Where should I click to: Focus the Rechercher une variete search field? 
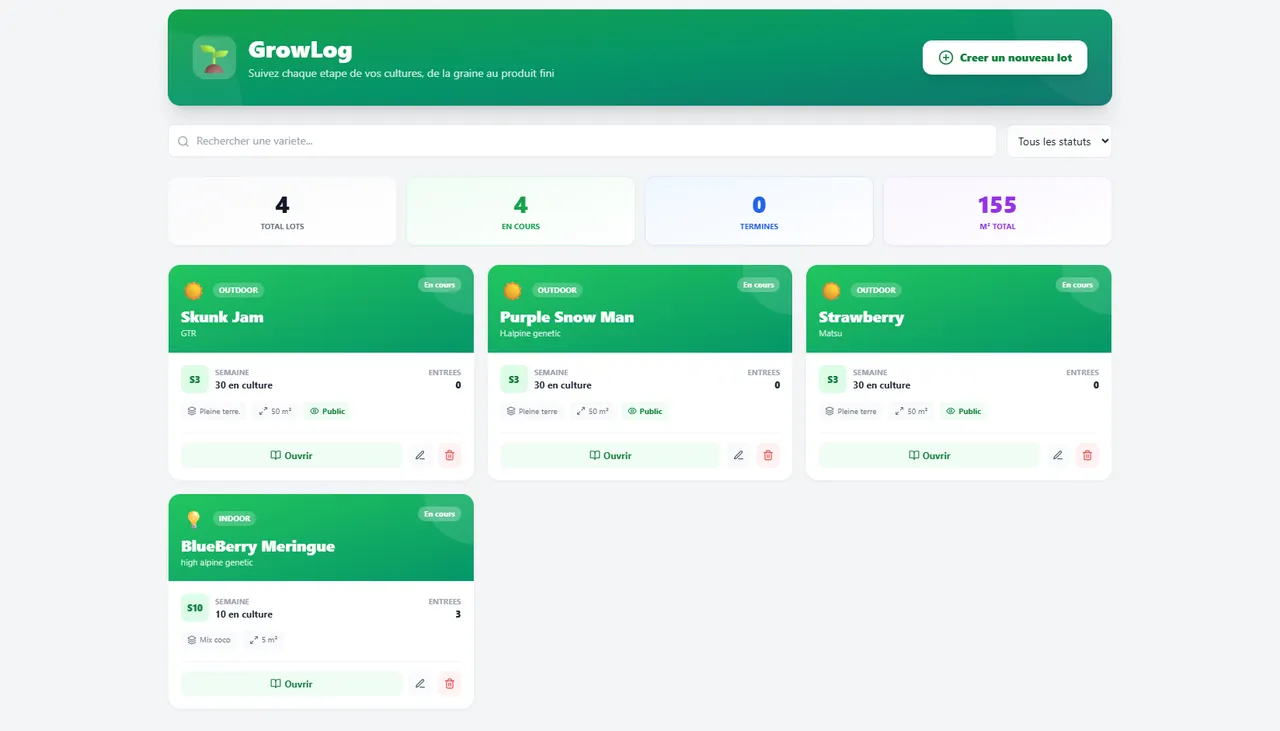[x=582, y=141]
